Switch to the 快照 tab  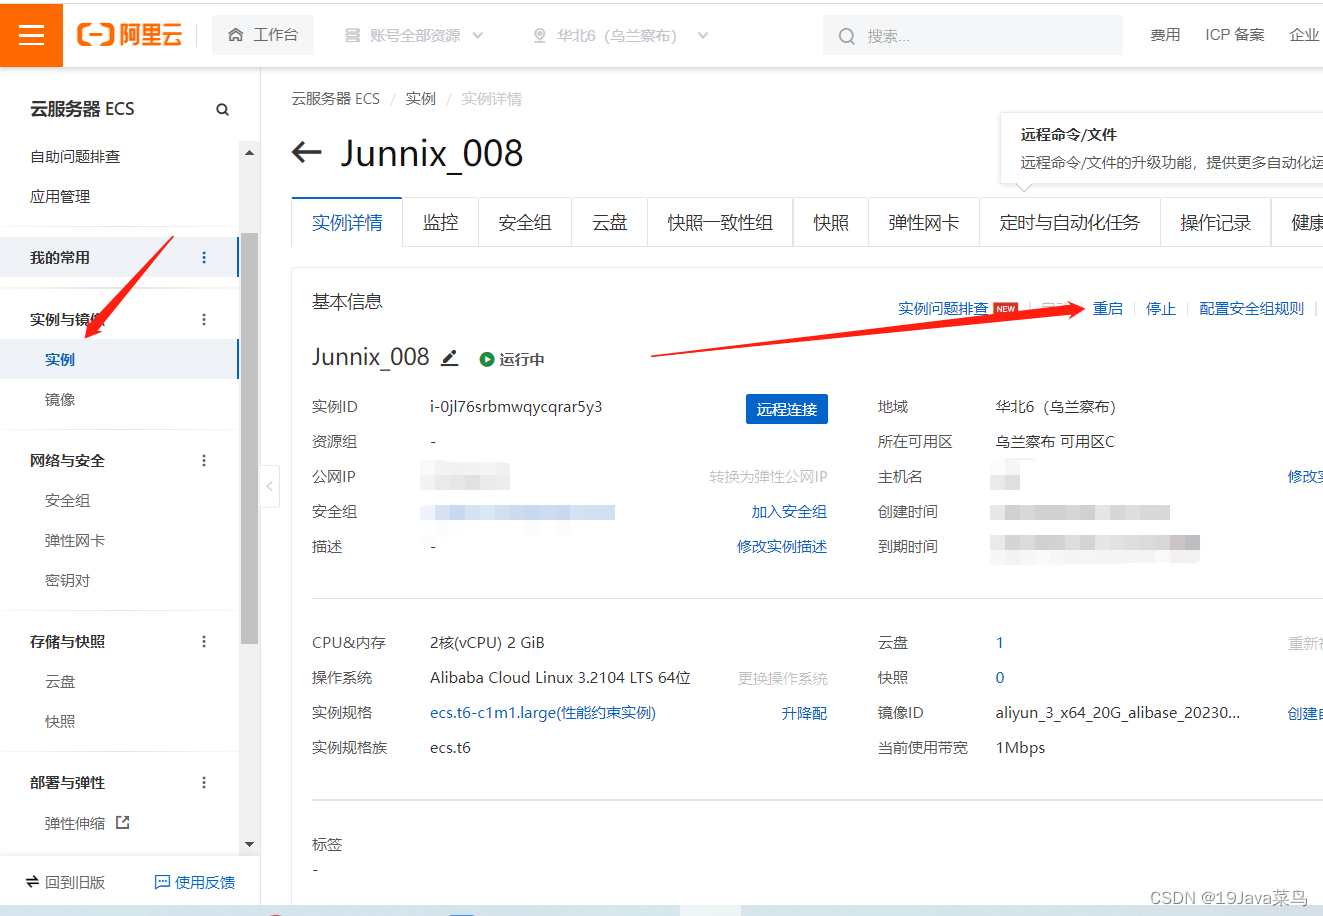[x=831, y=222]
